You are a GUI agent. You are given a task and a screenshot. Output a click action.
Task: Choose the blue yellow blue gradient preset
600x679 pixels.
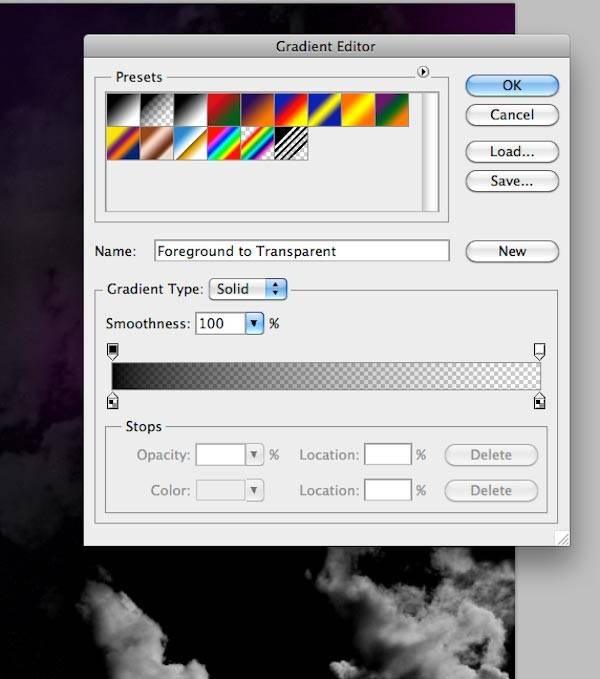point(325,109)
